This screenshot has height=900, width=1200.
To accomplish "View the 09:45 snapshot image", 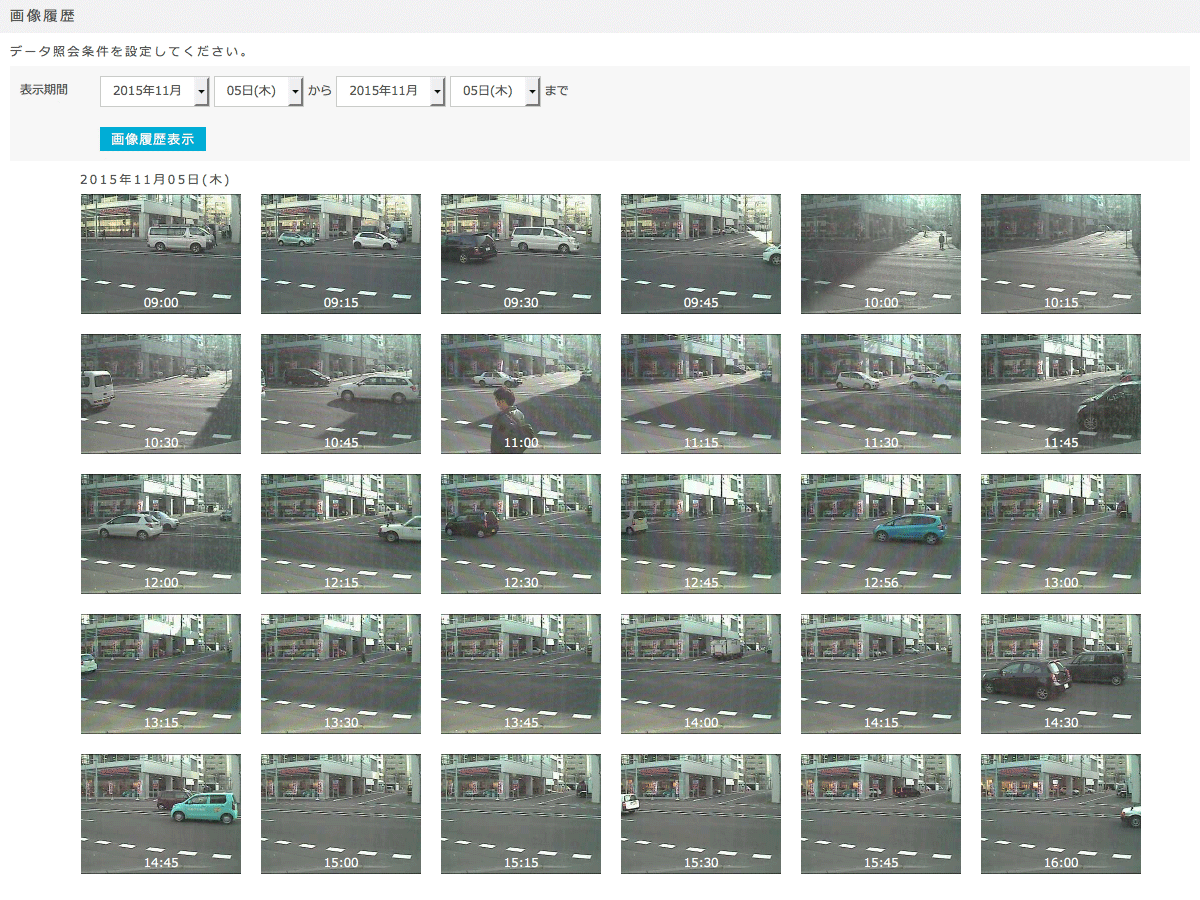I will point(701,254).
